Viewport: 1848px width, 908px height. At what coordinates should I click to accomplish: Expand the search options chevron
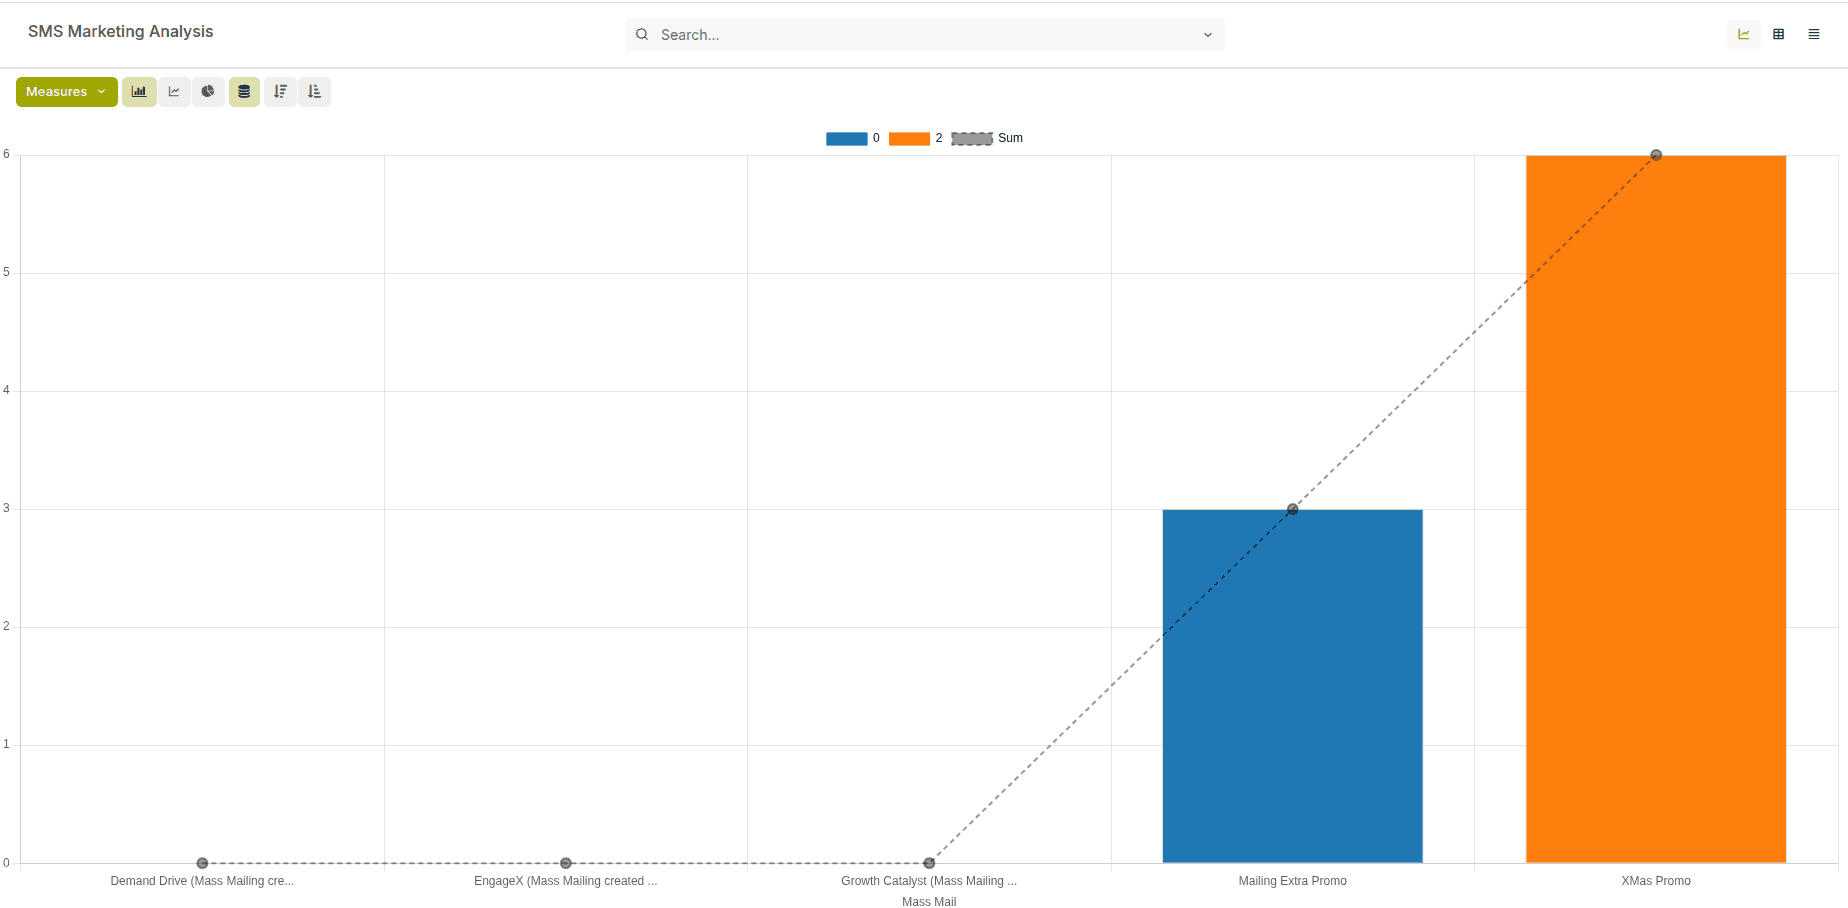(1207, 35)
